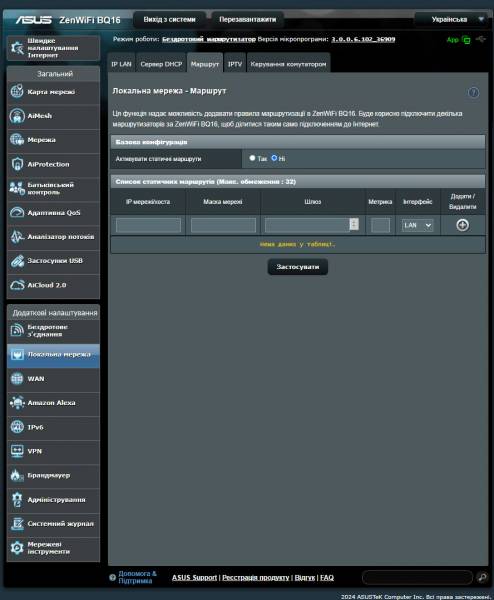Viewport: 494px width, 600px height.
Task: Select Ні to disable static routes
Action: click(x=274, y=158)
